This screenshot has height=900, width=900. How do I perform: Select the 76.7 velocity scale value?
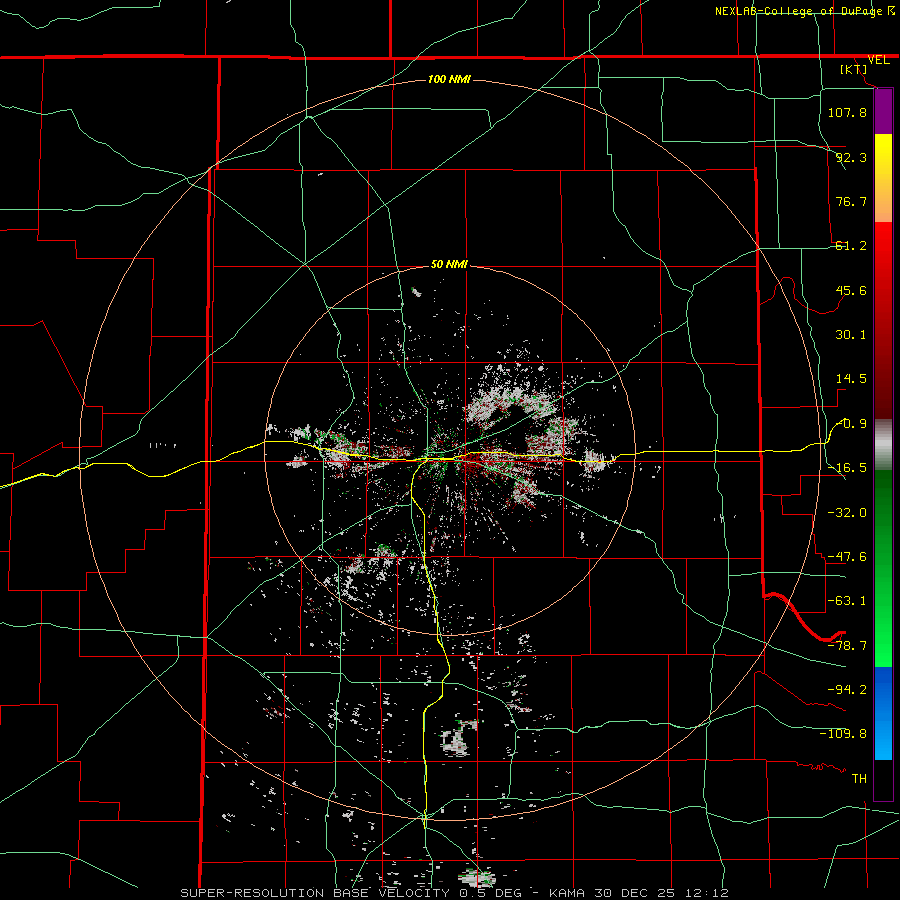(x=851, y=201)
